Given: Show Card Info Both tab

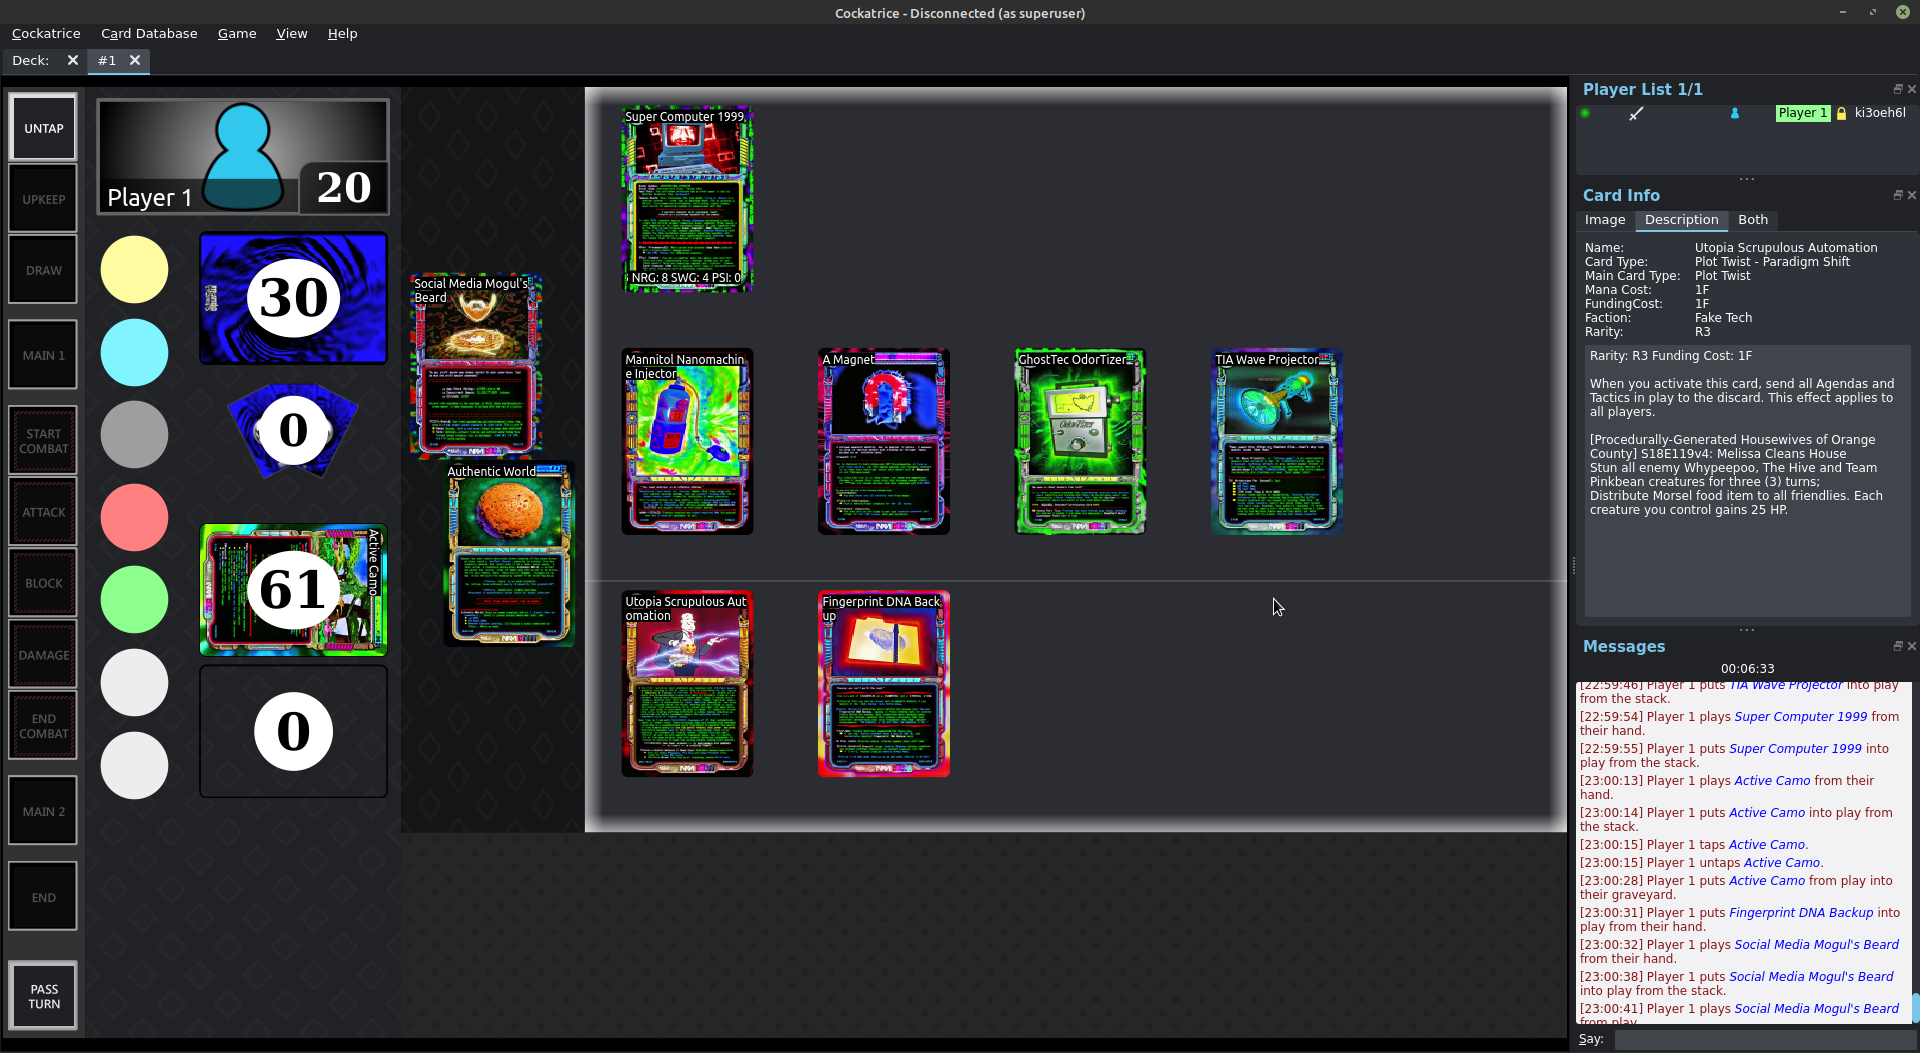Looking at the screenshot, I should pyautogui.click(x=1752, y=220).
